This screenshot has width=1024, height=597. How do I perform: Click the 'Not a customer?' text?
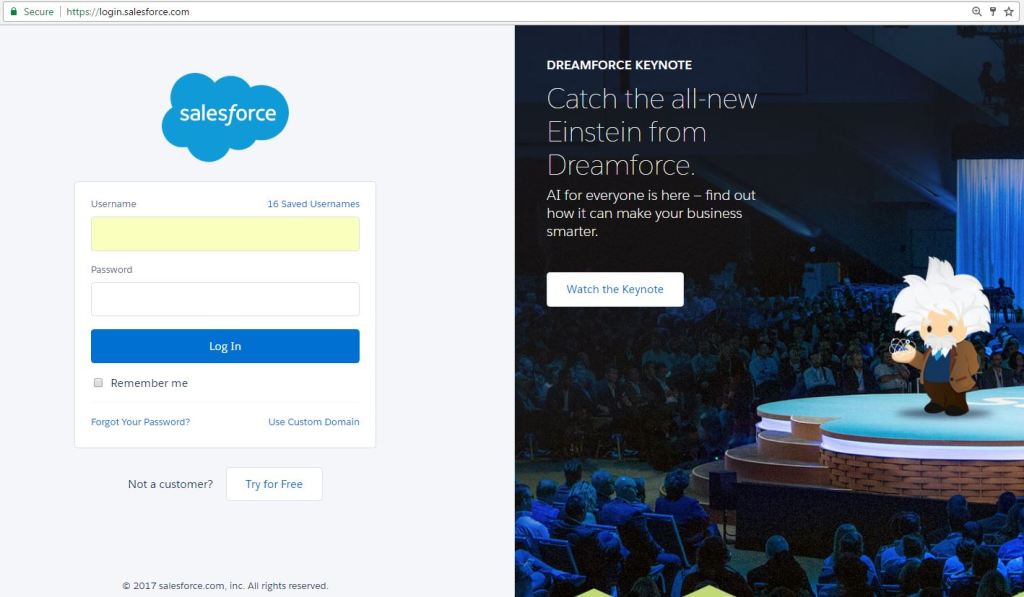(x=170, y=484)
